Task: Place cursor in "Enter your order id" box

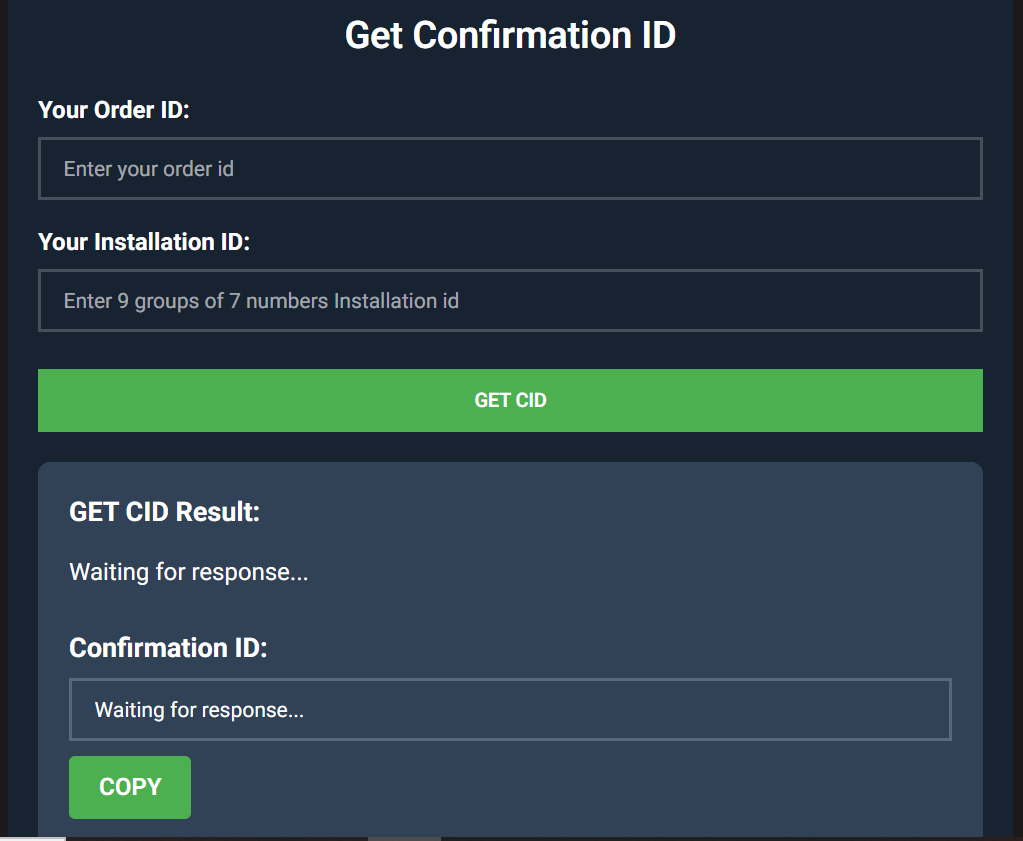Action: point(510,169)
